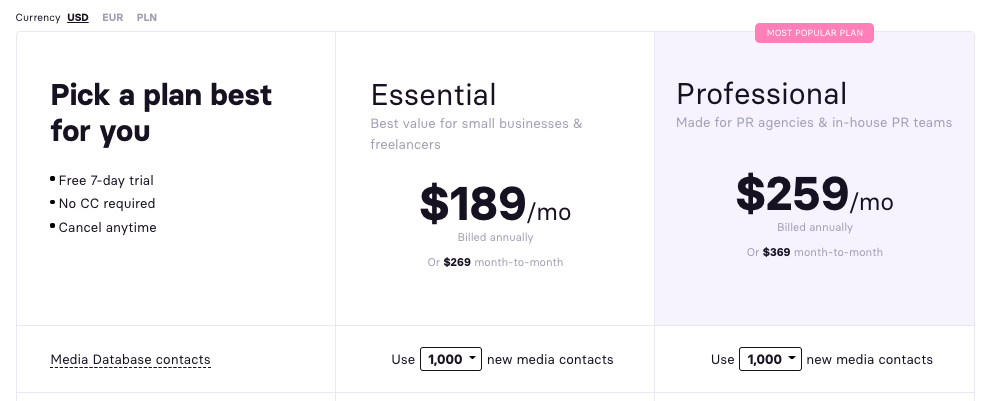Click the $269 month-to-month price text
Screen dimensions: 988x401
pos(495,262)
